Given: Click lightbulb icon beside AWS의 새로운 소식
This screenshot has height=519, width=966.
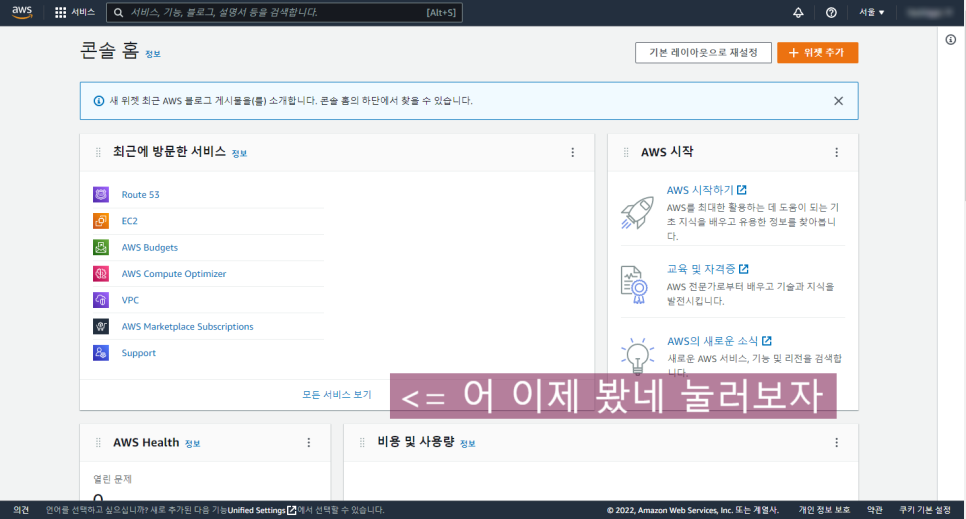Looking at the screenshot, I should 638,356.
